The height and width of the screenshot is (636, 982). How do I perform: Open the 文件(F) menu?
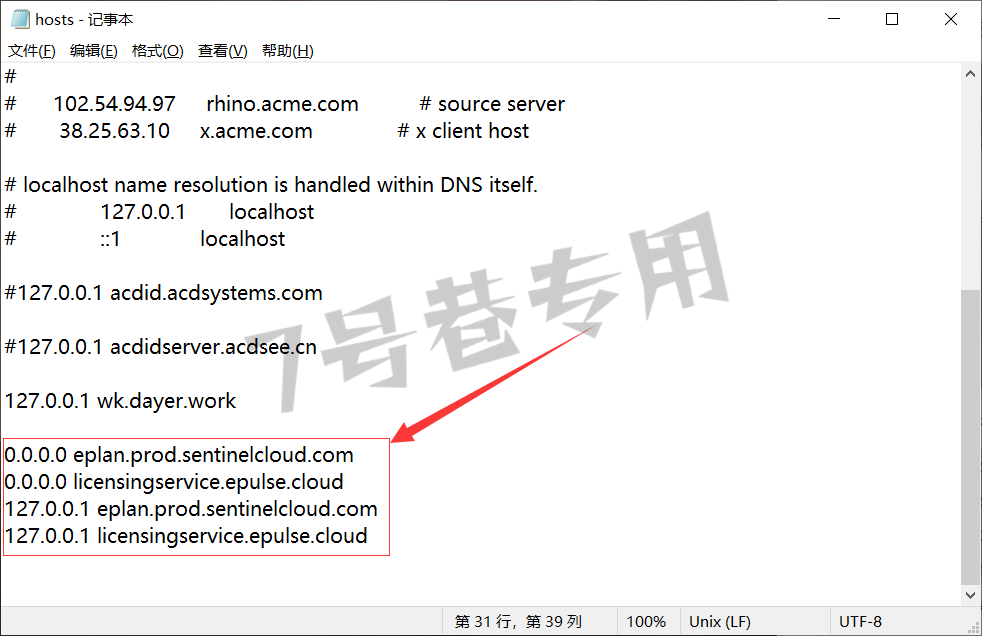tap(31, 51)
